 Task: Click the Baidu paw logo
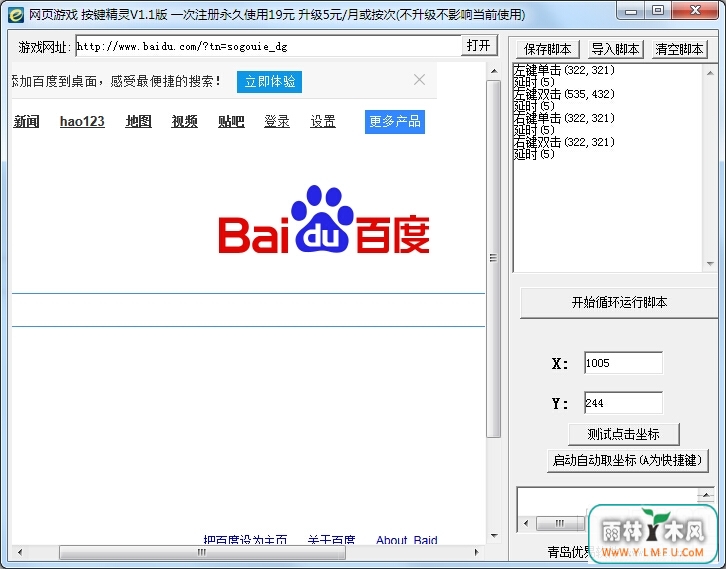(324, 219)
